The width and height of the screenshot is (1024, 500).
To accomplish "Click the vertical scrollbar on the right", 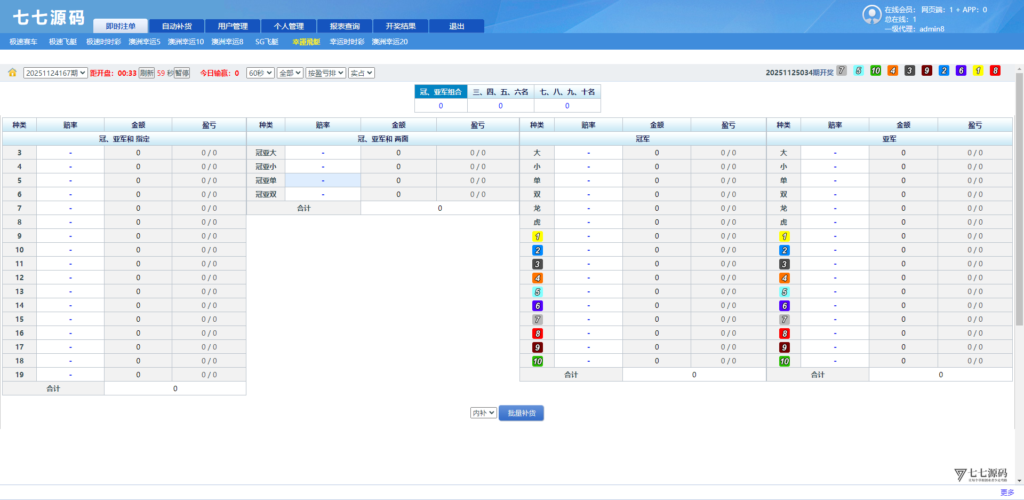I will click(x=1018, y=200).
